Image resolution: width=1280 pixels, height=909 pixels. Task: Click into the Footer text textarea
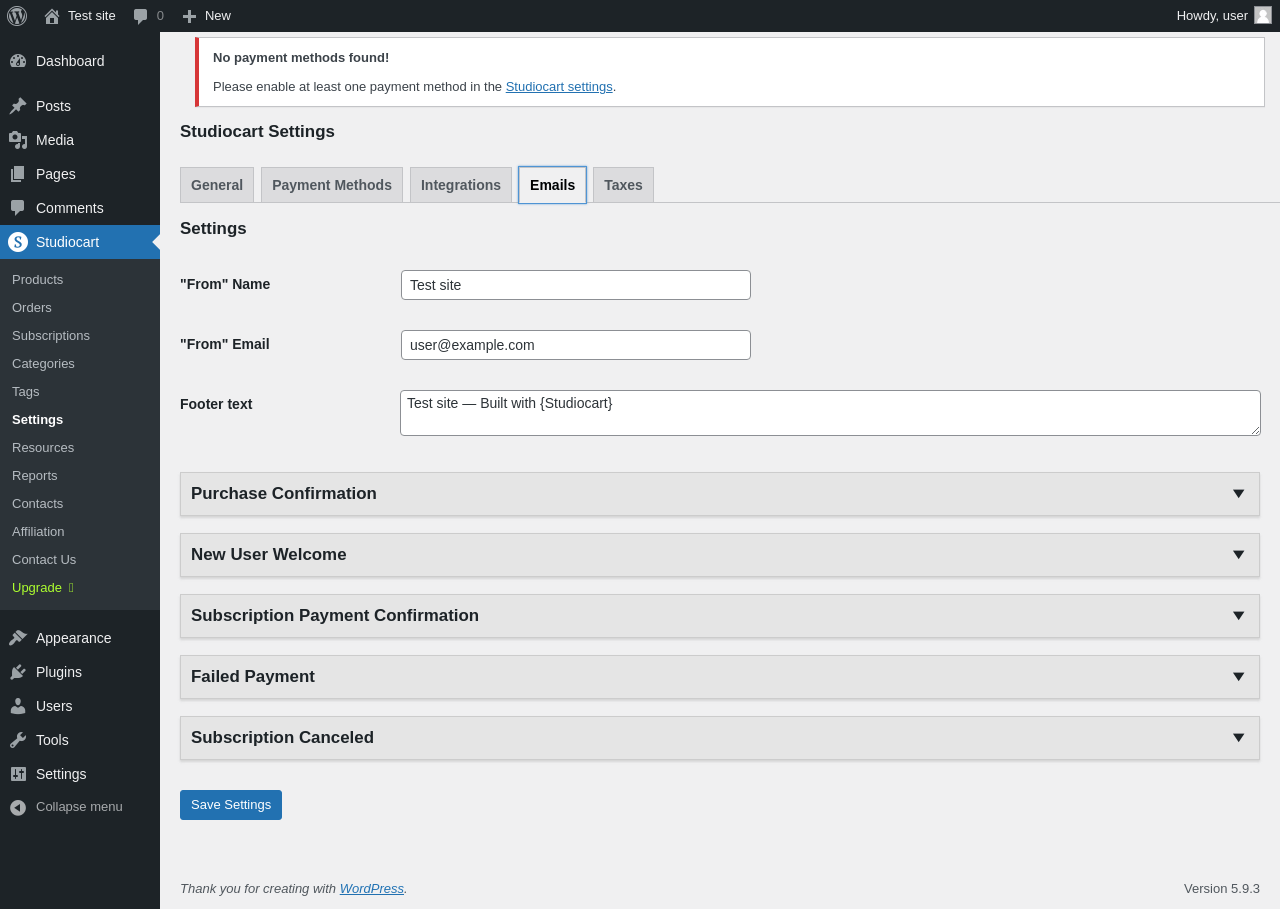pos(830,413)
